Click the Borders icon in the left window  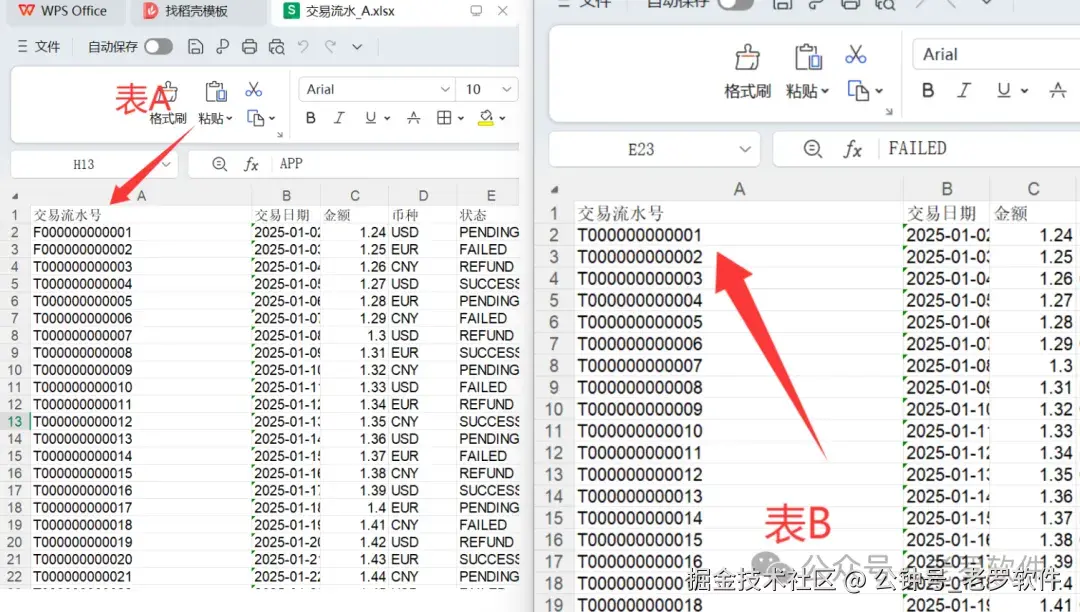444,118
